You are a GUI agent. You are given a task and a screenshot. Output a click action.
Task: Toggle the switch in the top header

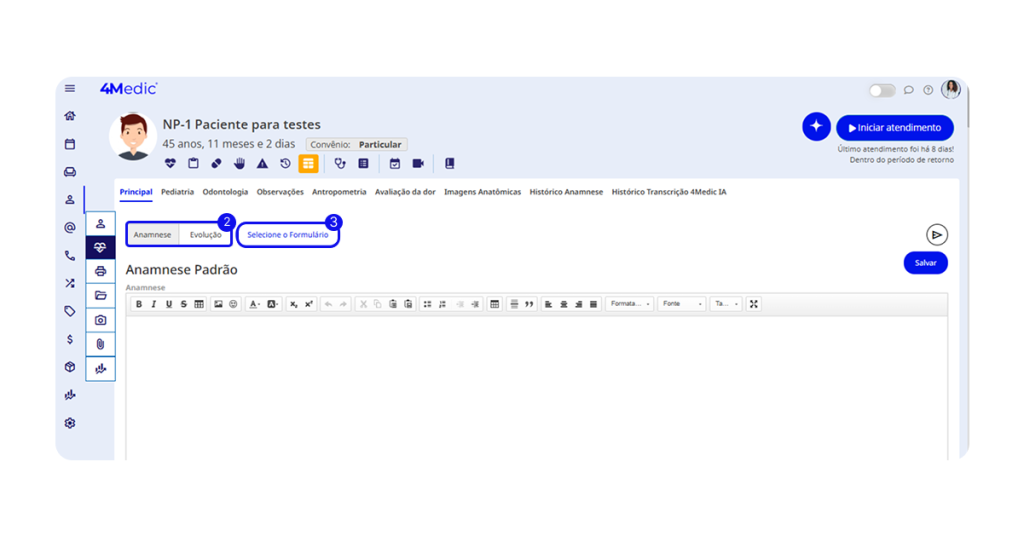pyautogui.click(x=881, y=90)
